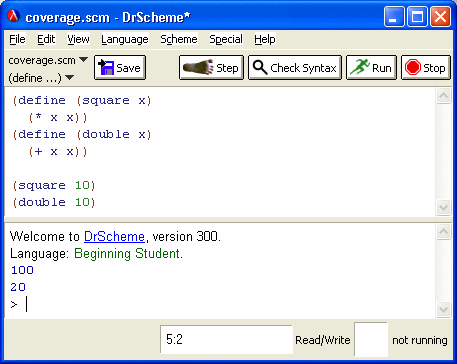Click the magnifying glass Check Syntax icon
The height and width of the screenshot is (364, 457).
click(260, 67)
